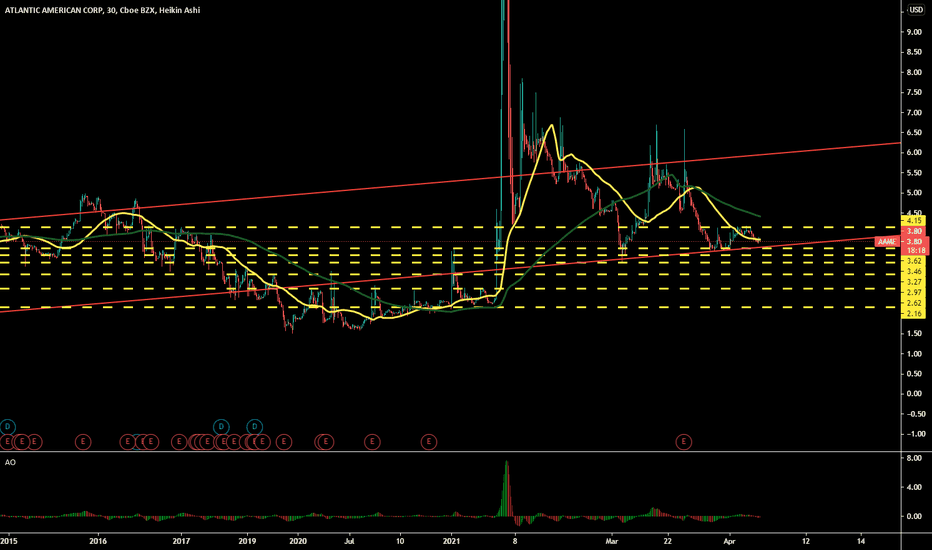Open the earnings E marker between Jul and 10

(372, 442)
